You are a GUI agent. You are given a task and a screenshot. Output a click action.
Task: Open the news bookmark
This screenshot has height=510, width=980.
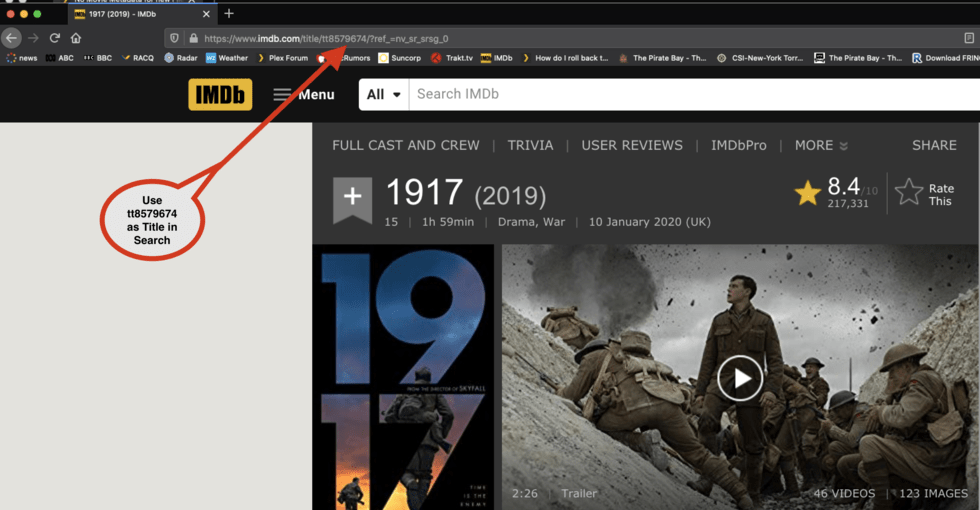click(22, 58)
